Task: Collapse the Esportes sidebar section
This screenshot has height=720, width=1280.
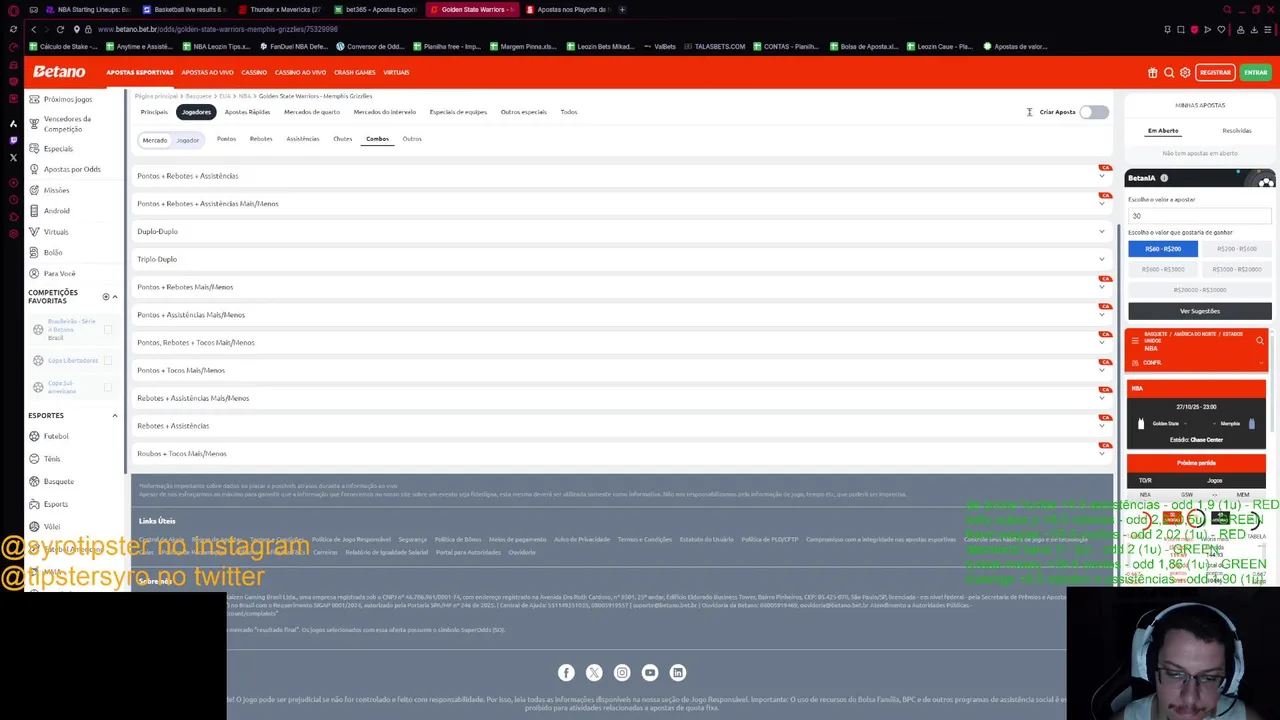Action: (x=114, y=415)
